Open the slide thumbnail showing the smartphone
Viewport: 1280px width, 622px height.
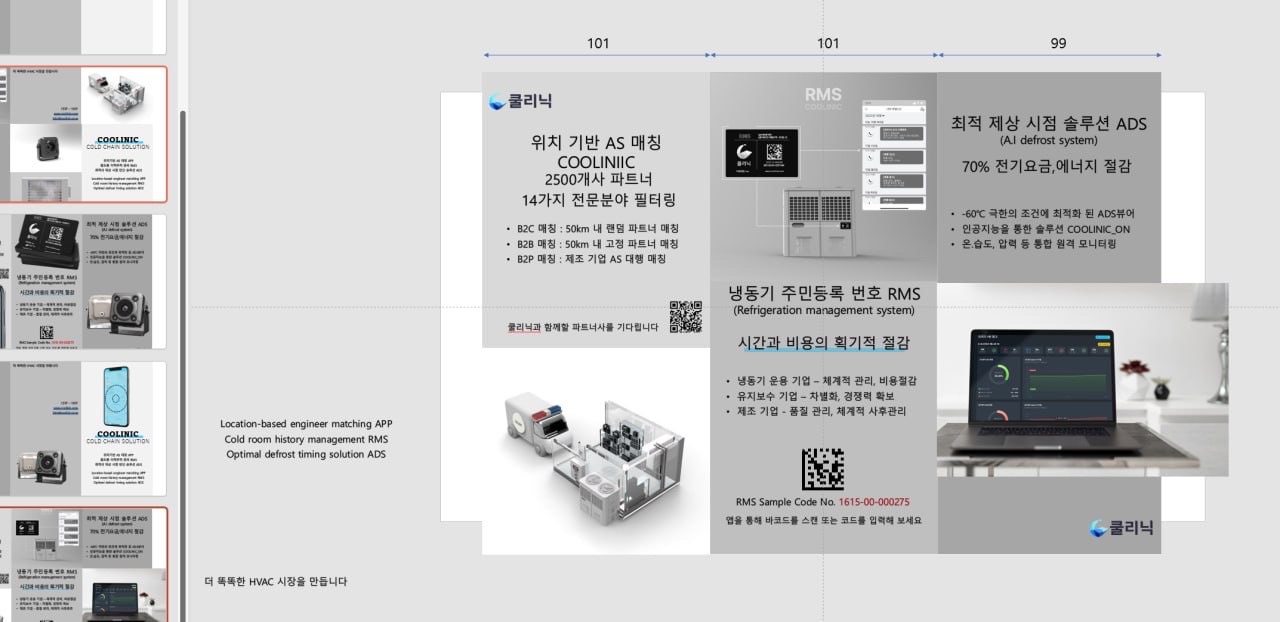tap(84, 429)
